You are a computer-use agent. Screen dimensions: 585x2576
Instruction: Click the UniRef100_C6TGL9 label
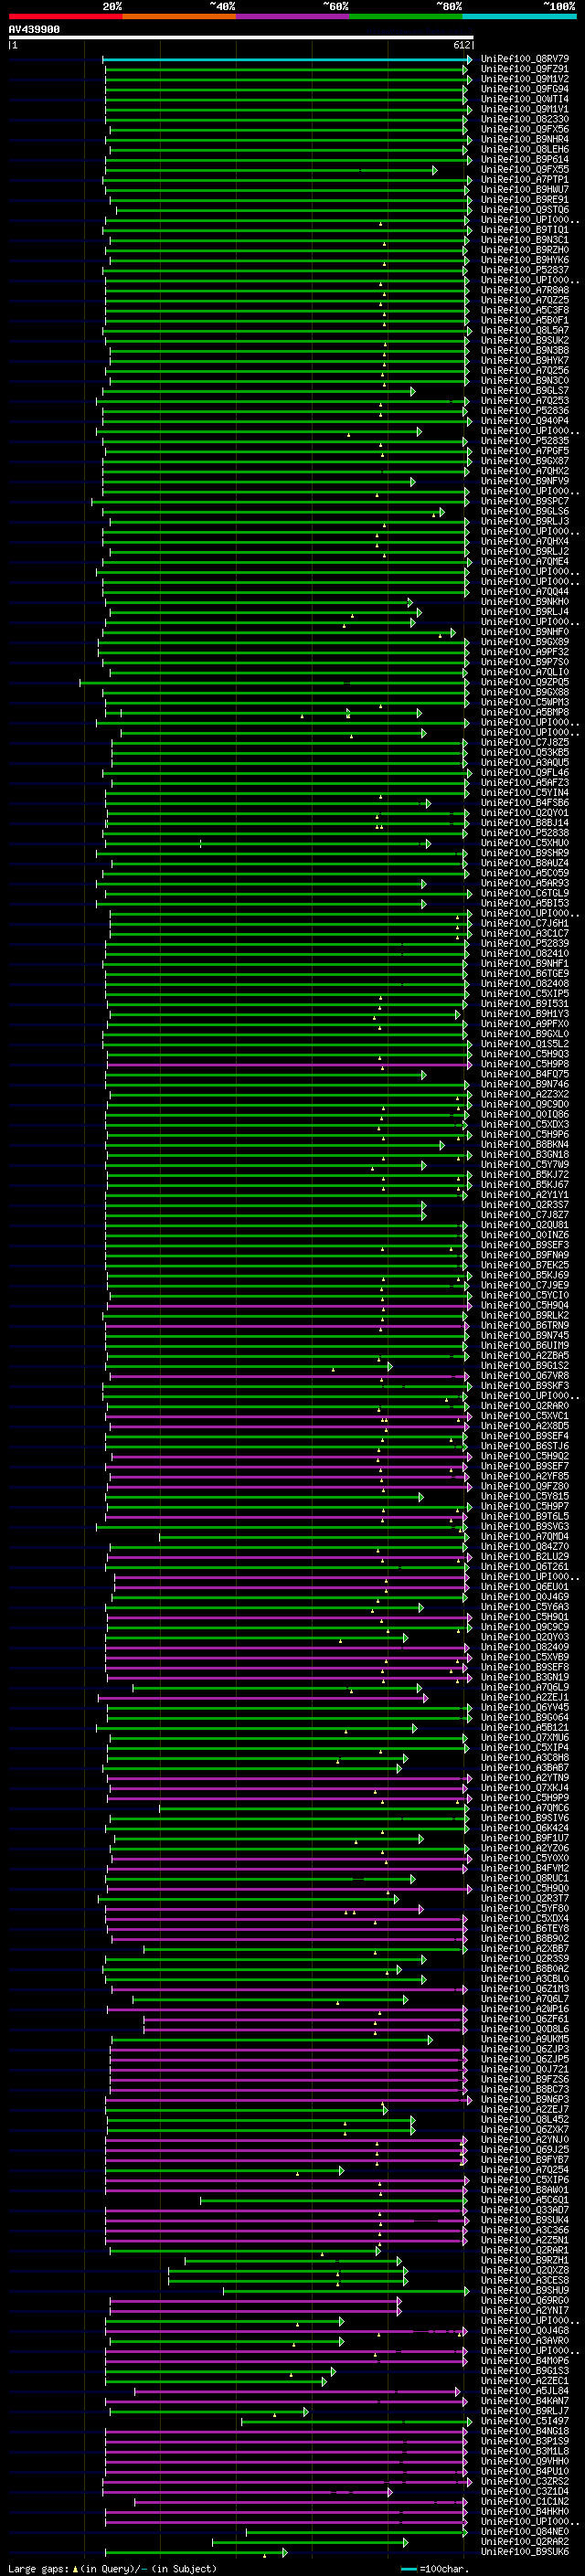525,894
